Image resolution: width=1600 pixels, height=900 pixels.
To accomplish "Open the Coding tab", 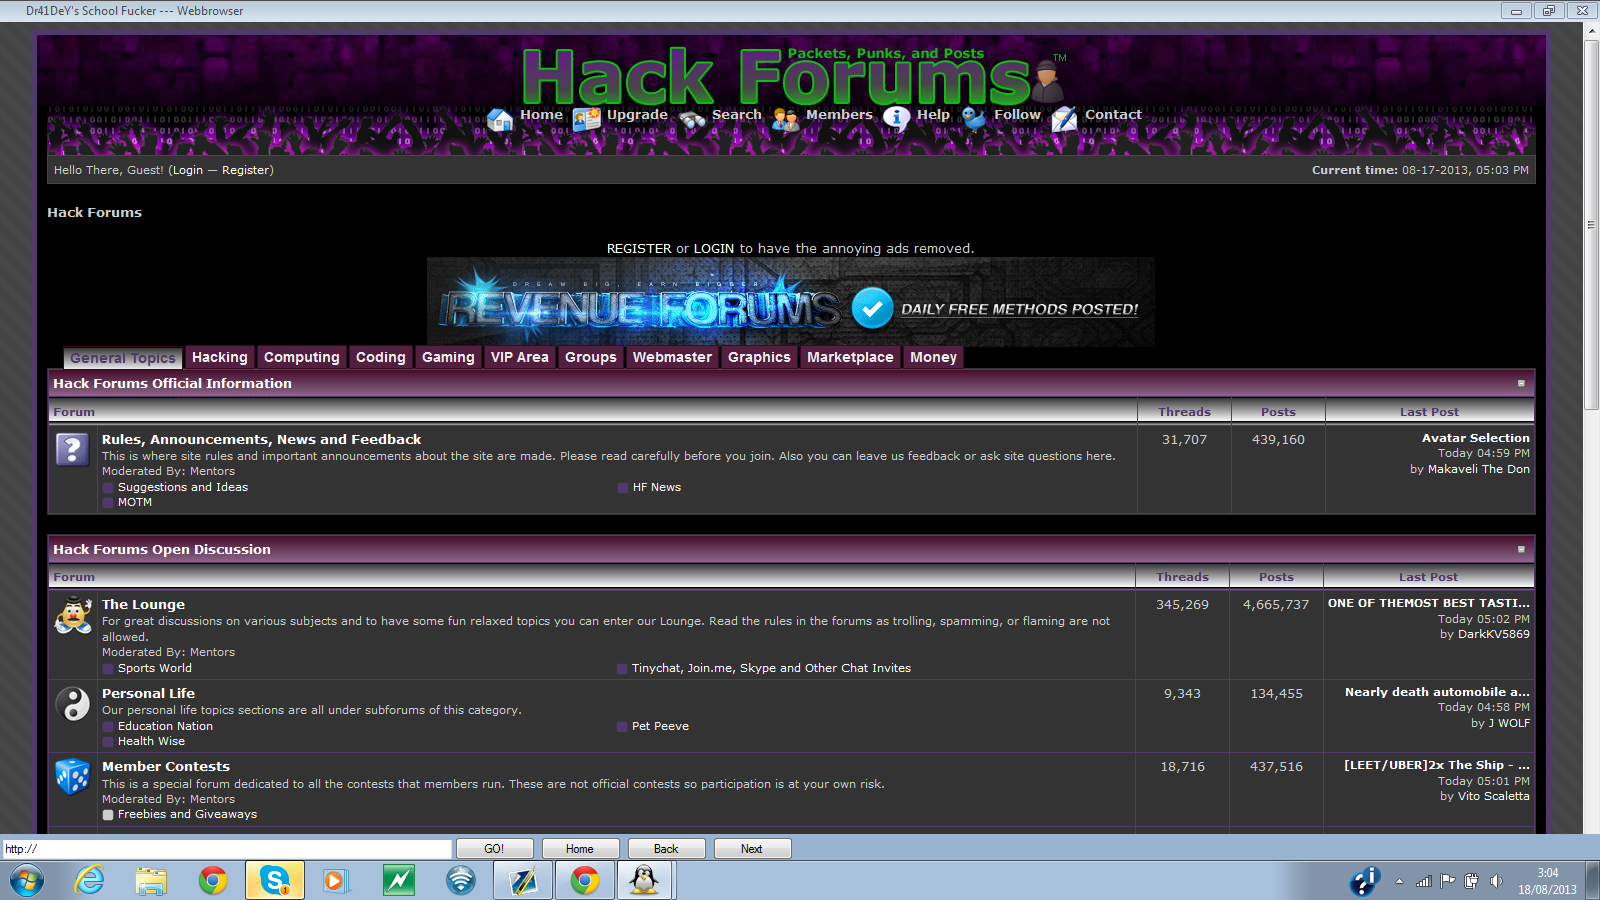I will point(381,358).
